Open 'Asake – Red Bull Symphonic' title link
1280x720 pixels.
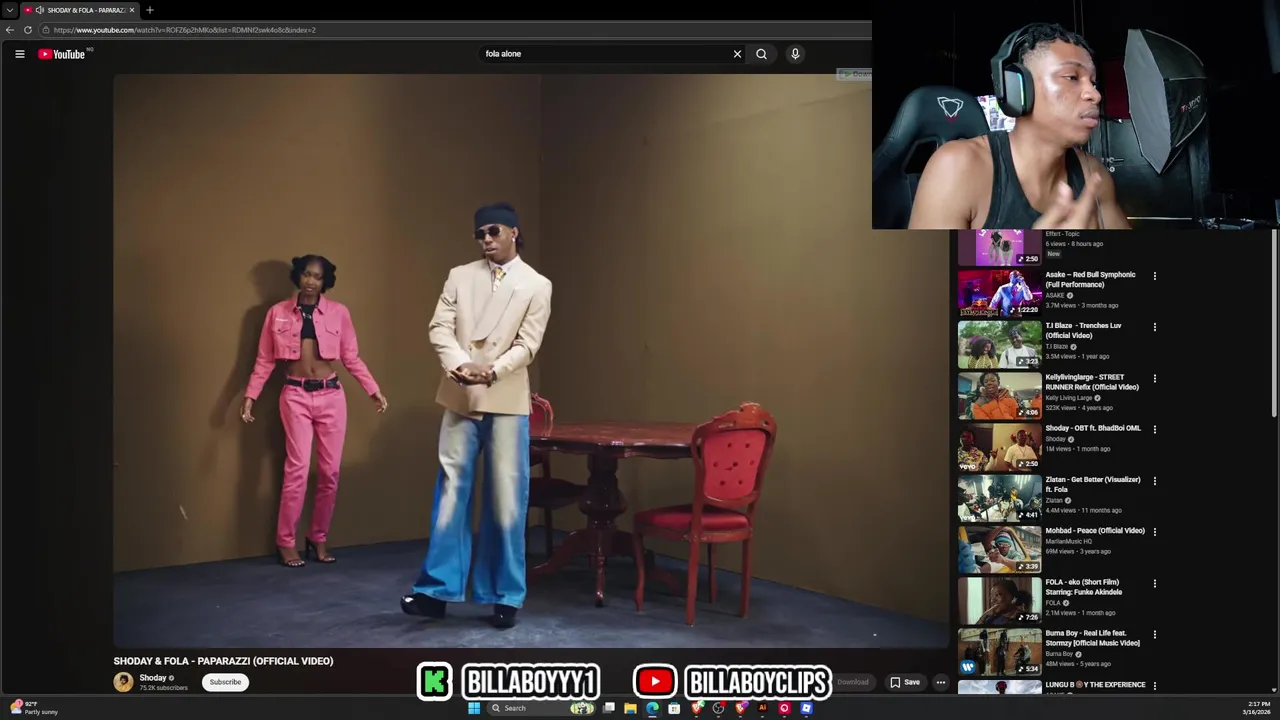(x=1090, y=280)
